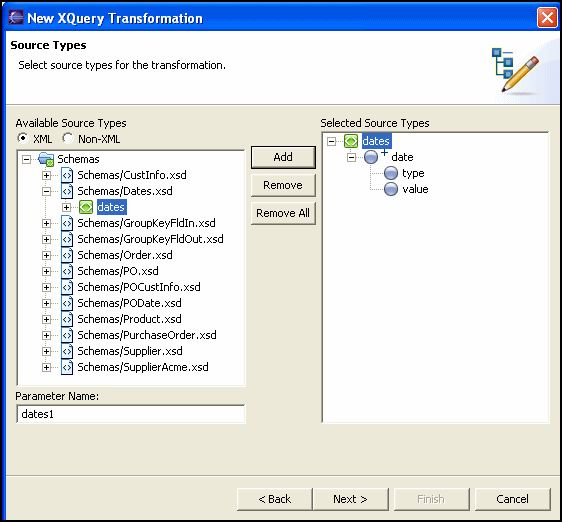Expand the dates element under Dates.xsd
The height and width of the screenshot is (522, 562).
66,207
